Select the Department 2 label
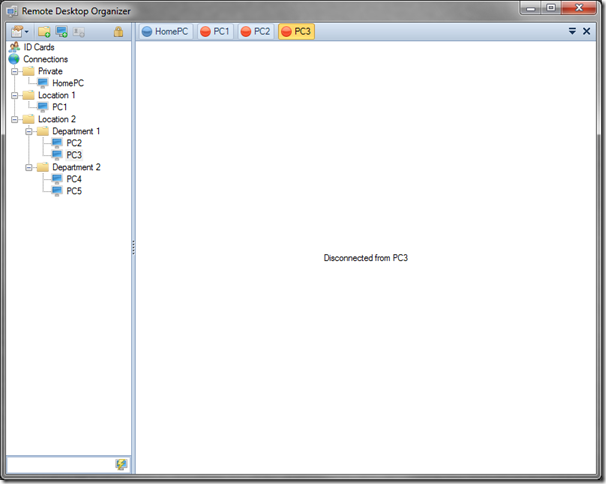Image resolution: width=606 pixels, height=484 pixels. 77,167
